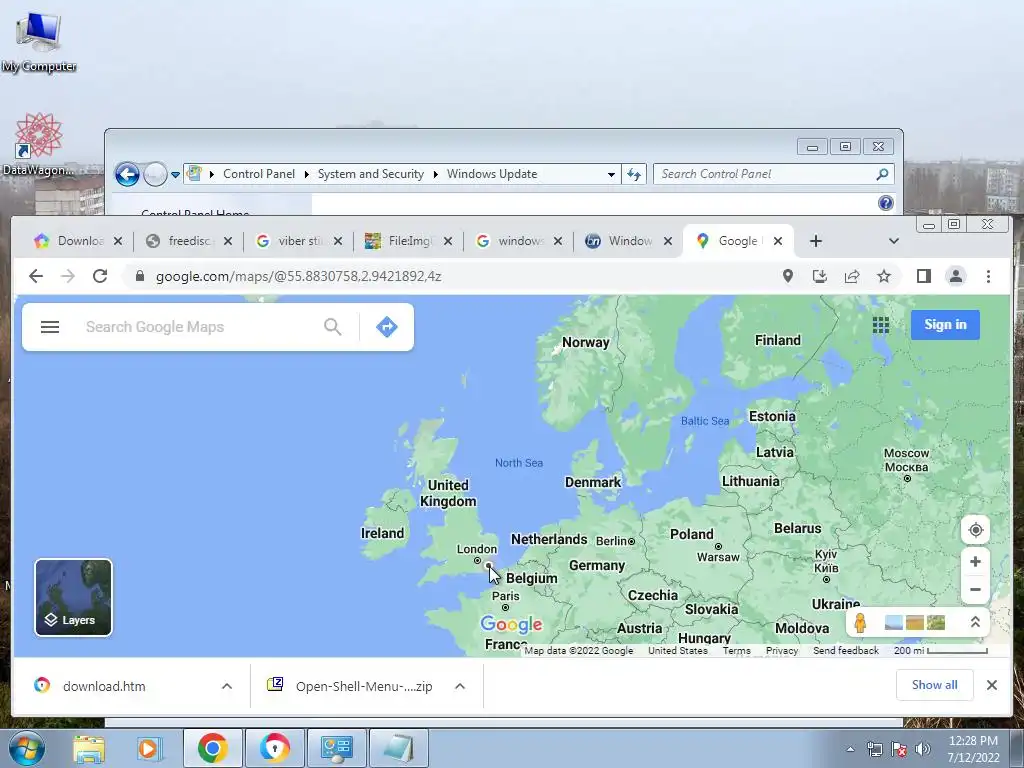
Task: Open Windows Explorer from taskbar
Action: point(88,748)
